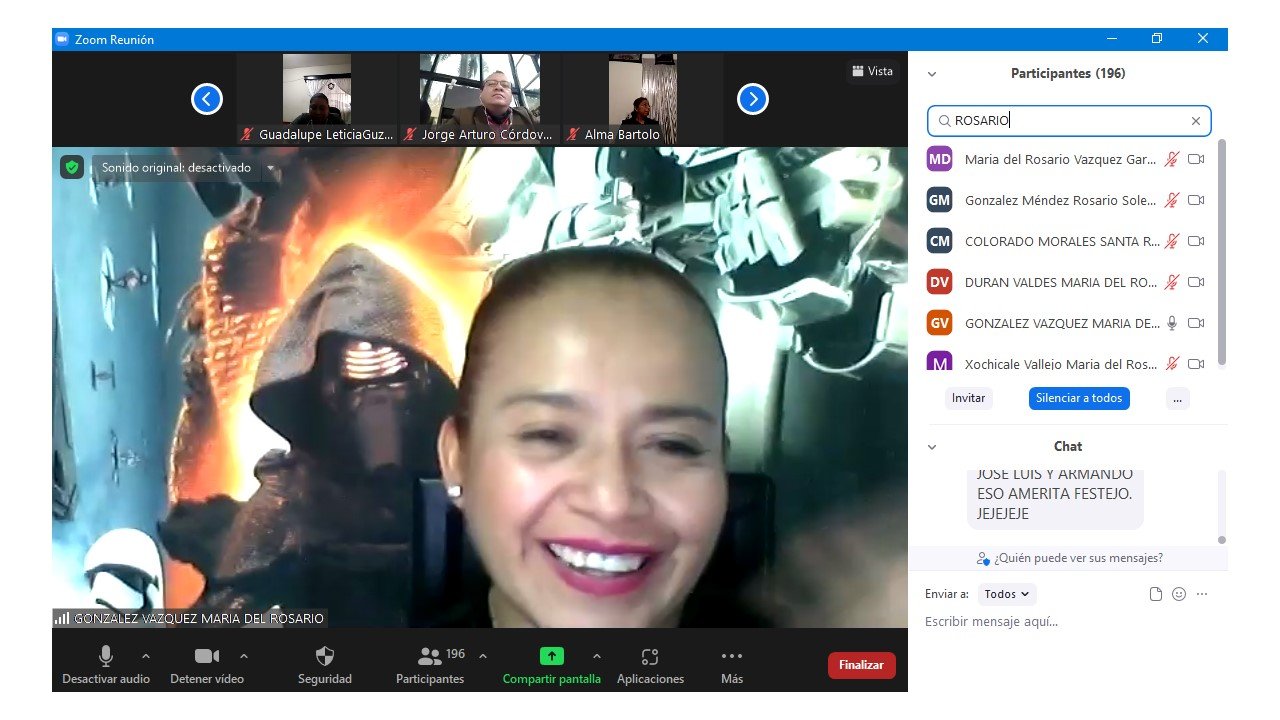Screen dimensions: 1280x720
Task: Open the Enviar a Todos dropdown
Action: (1006, 594)
